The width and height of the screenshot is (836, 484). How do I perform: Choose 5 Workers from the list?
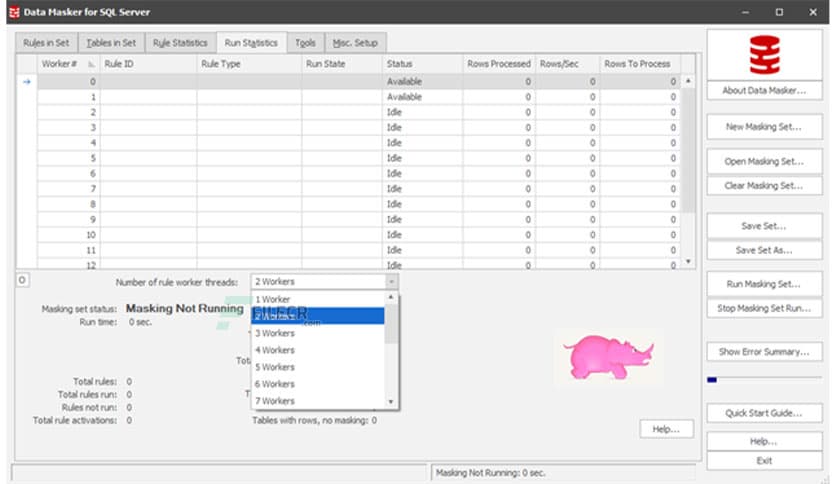click(318, 367)
